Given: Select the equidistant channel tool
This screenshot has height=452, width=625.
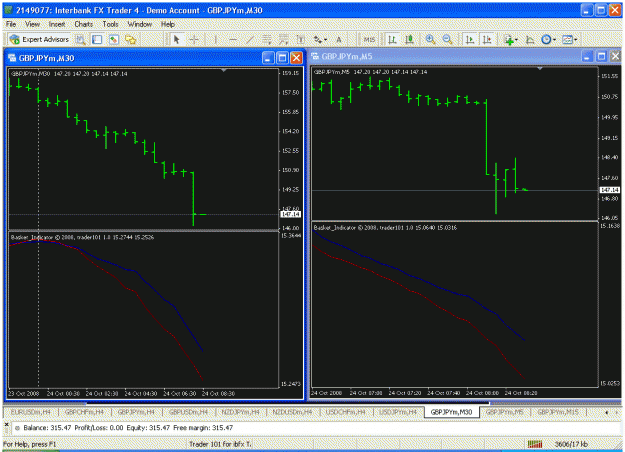Looking at the screenshot, I should (267, 39).
